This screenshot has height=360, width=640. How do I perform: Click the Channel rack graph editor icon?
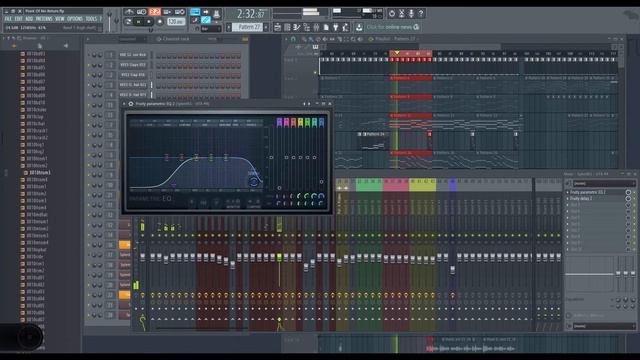click(x=245, y=39)
